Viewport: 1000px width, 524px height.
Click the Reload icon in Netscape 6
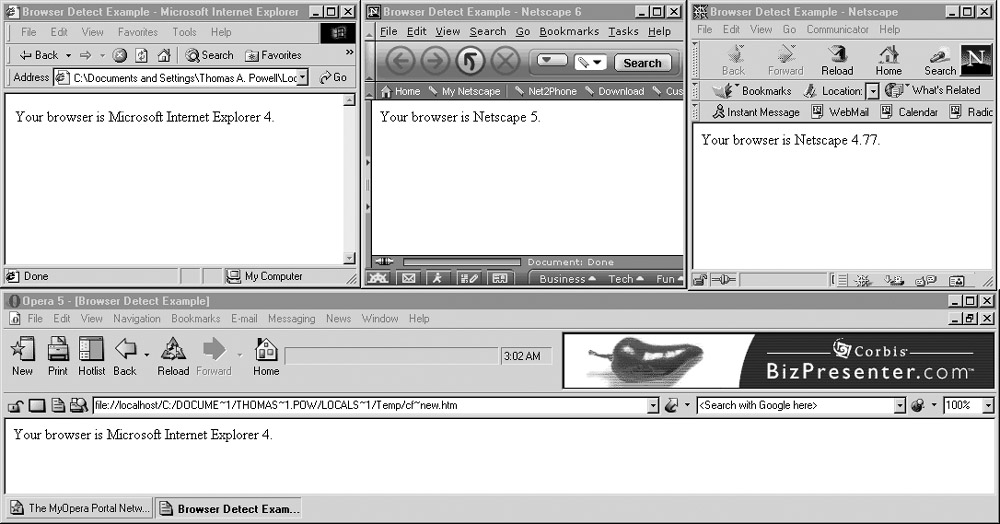[x=469, y=62]
